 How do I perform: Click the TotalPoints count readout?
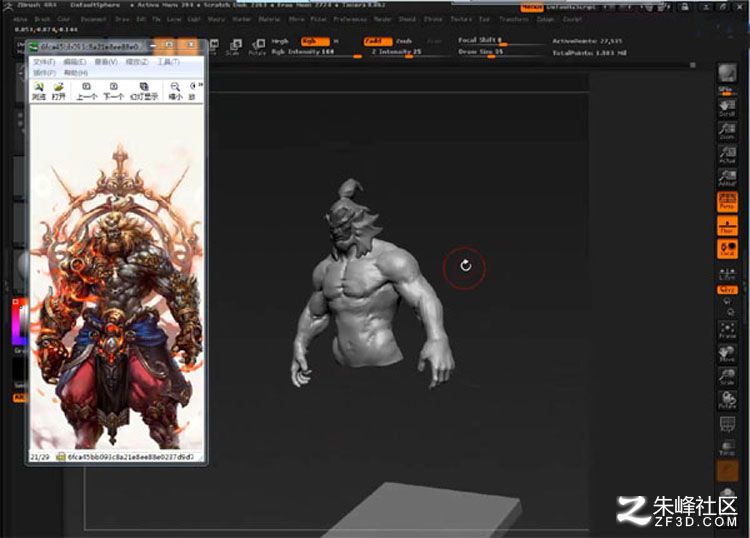589,53
